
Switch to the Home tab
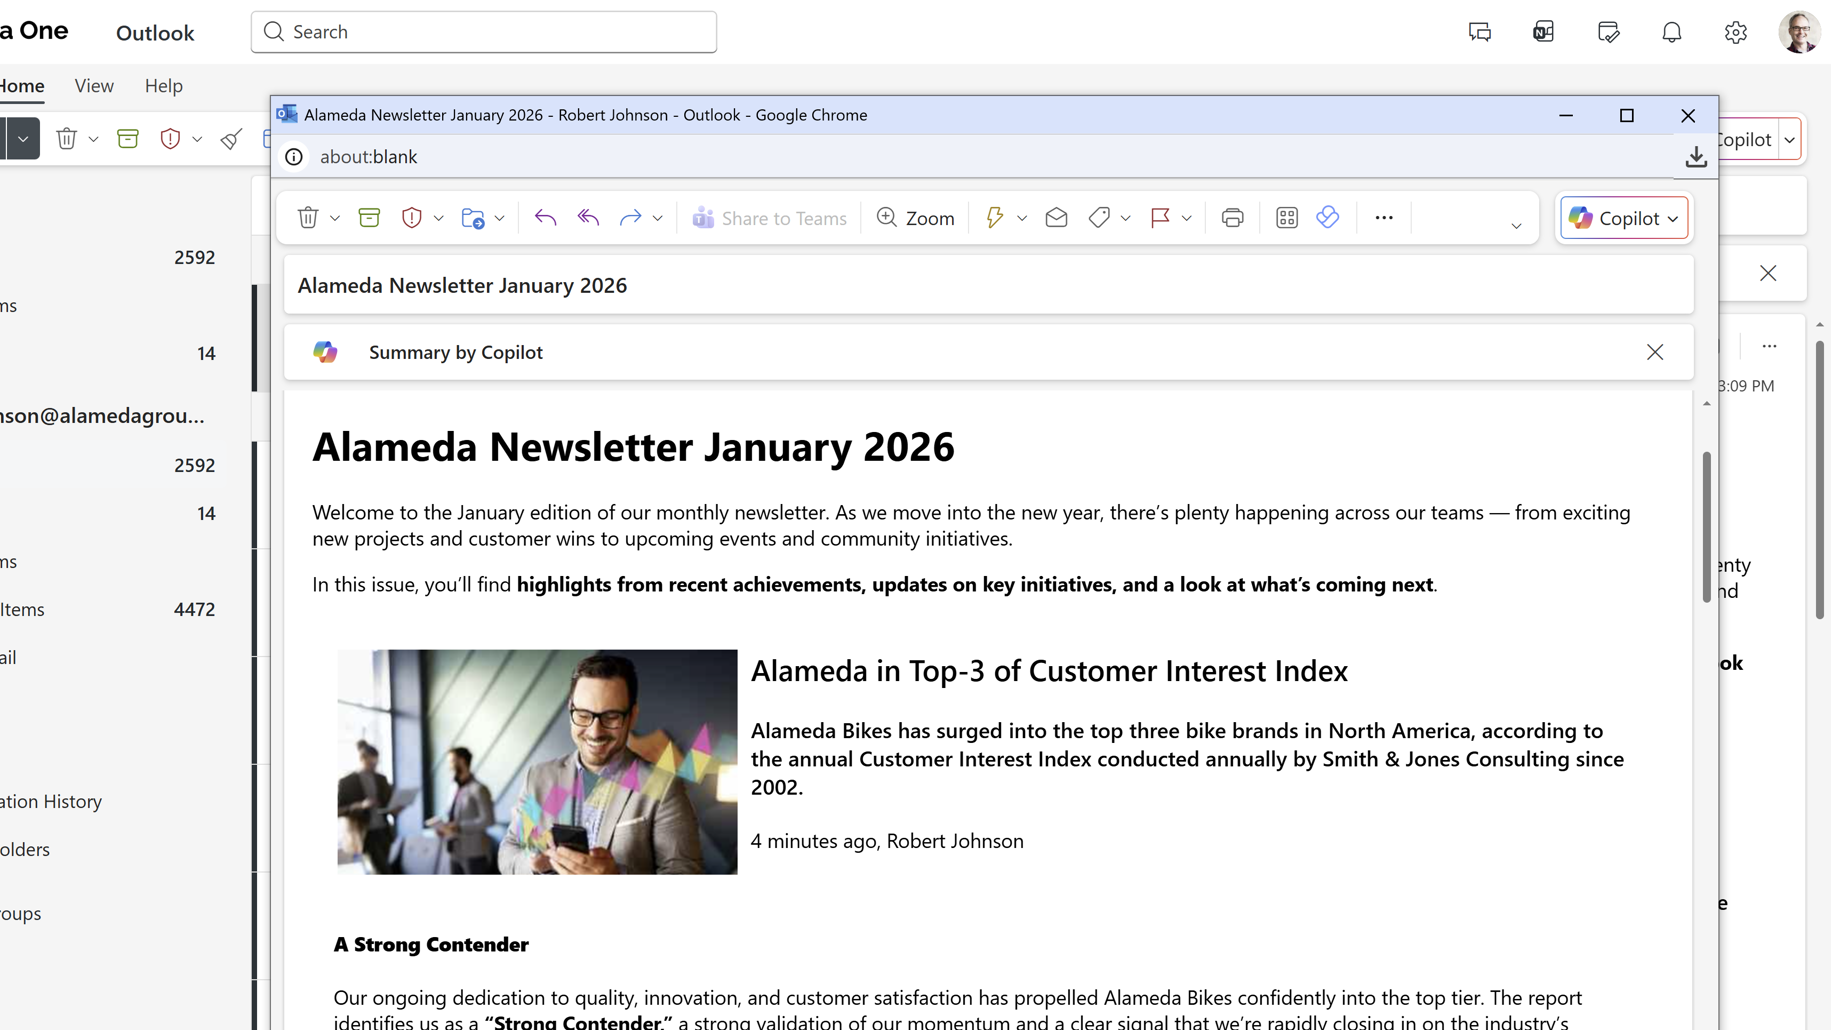point(21,86)
